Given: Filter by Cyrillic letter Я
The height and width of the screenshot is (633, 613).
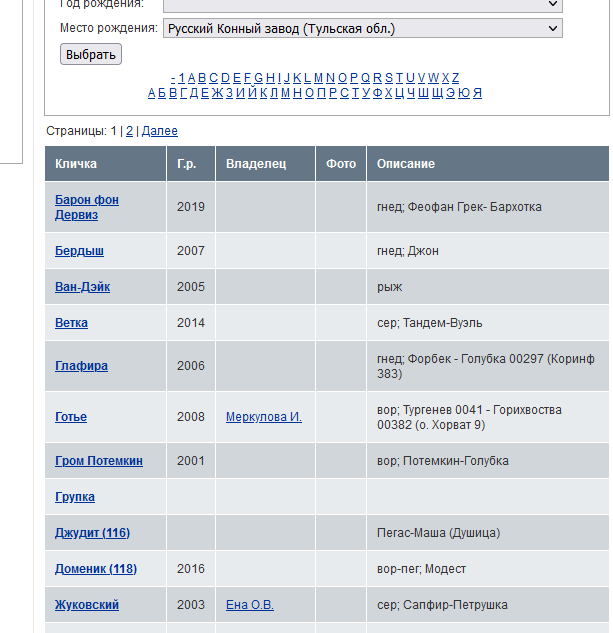Looking at the screenshot, I should coord(477,93).
